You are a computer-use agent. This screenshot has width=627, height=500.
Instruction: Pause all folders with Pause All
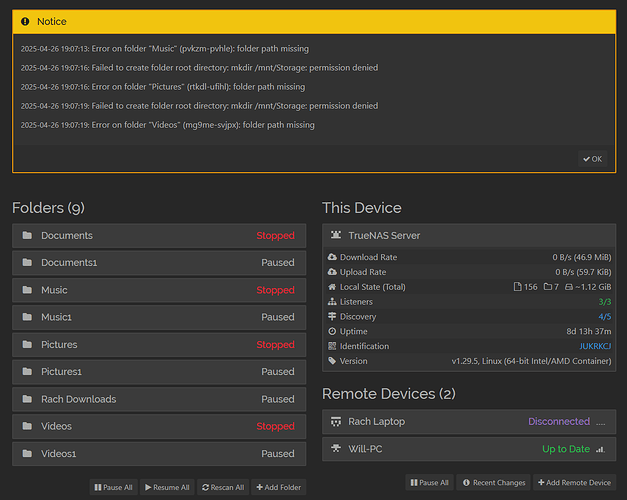point(114,487)
